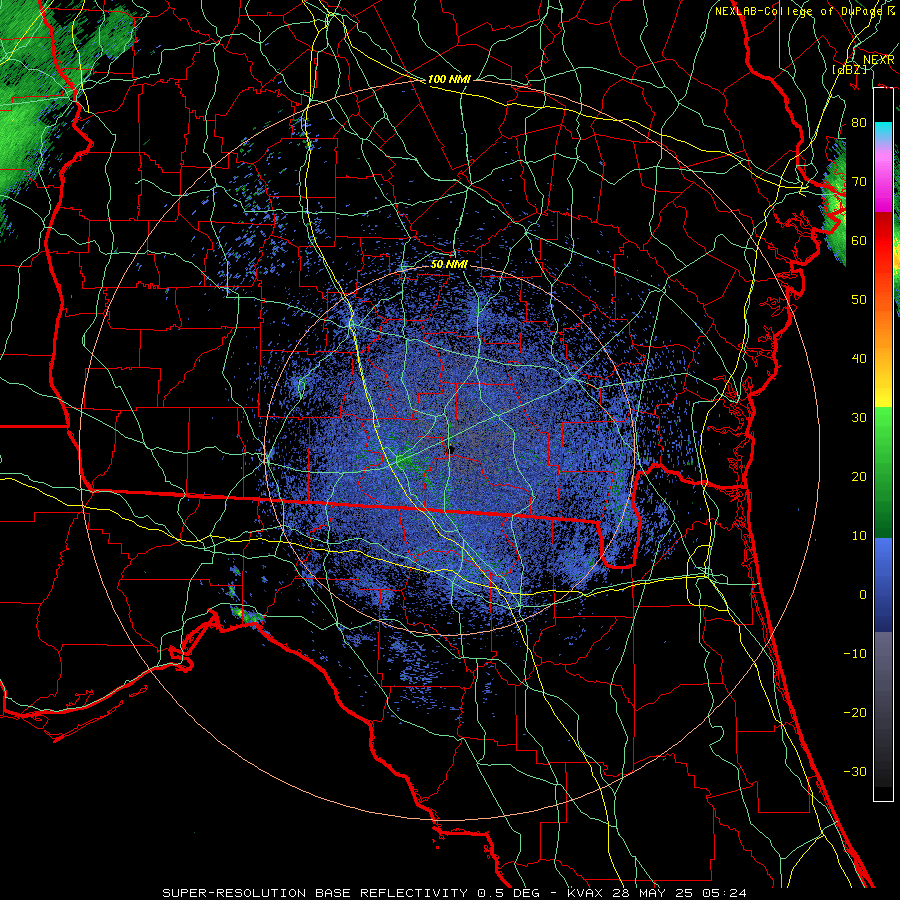
Task: Click the bright green segment of the color bar
Action: coord(883,436)
